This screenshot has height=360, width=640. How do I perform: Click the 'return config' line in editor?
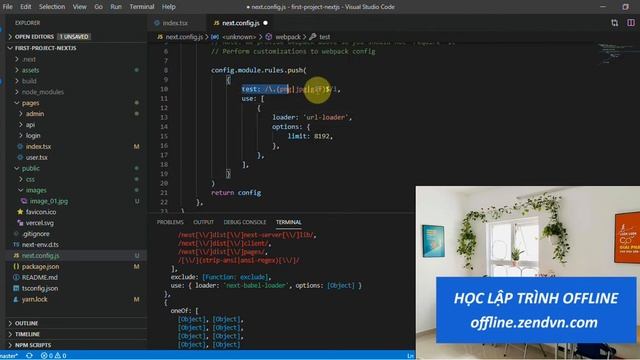[236, 193]
